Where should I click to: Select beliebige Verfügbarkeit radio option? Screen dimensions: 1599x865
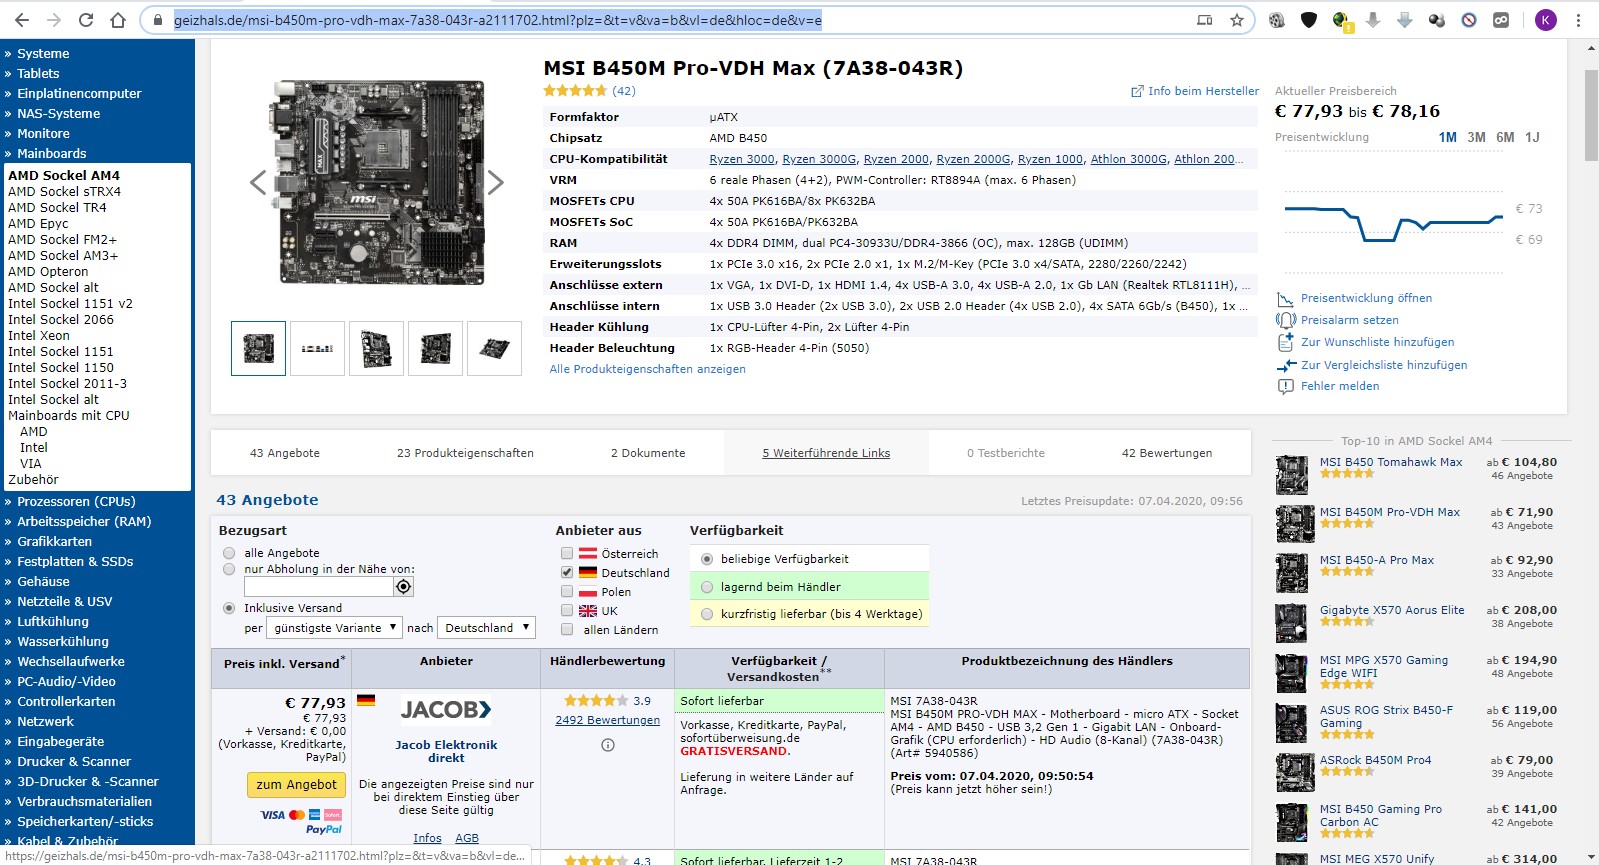pos(707,559)
